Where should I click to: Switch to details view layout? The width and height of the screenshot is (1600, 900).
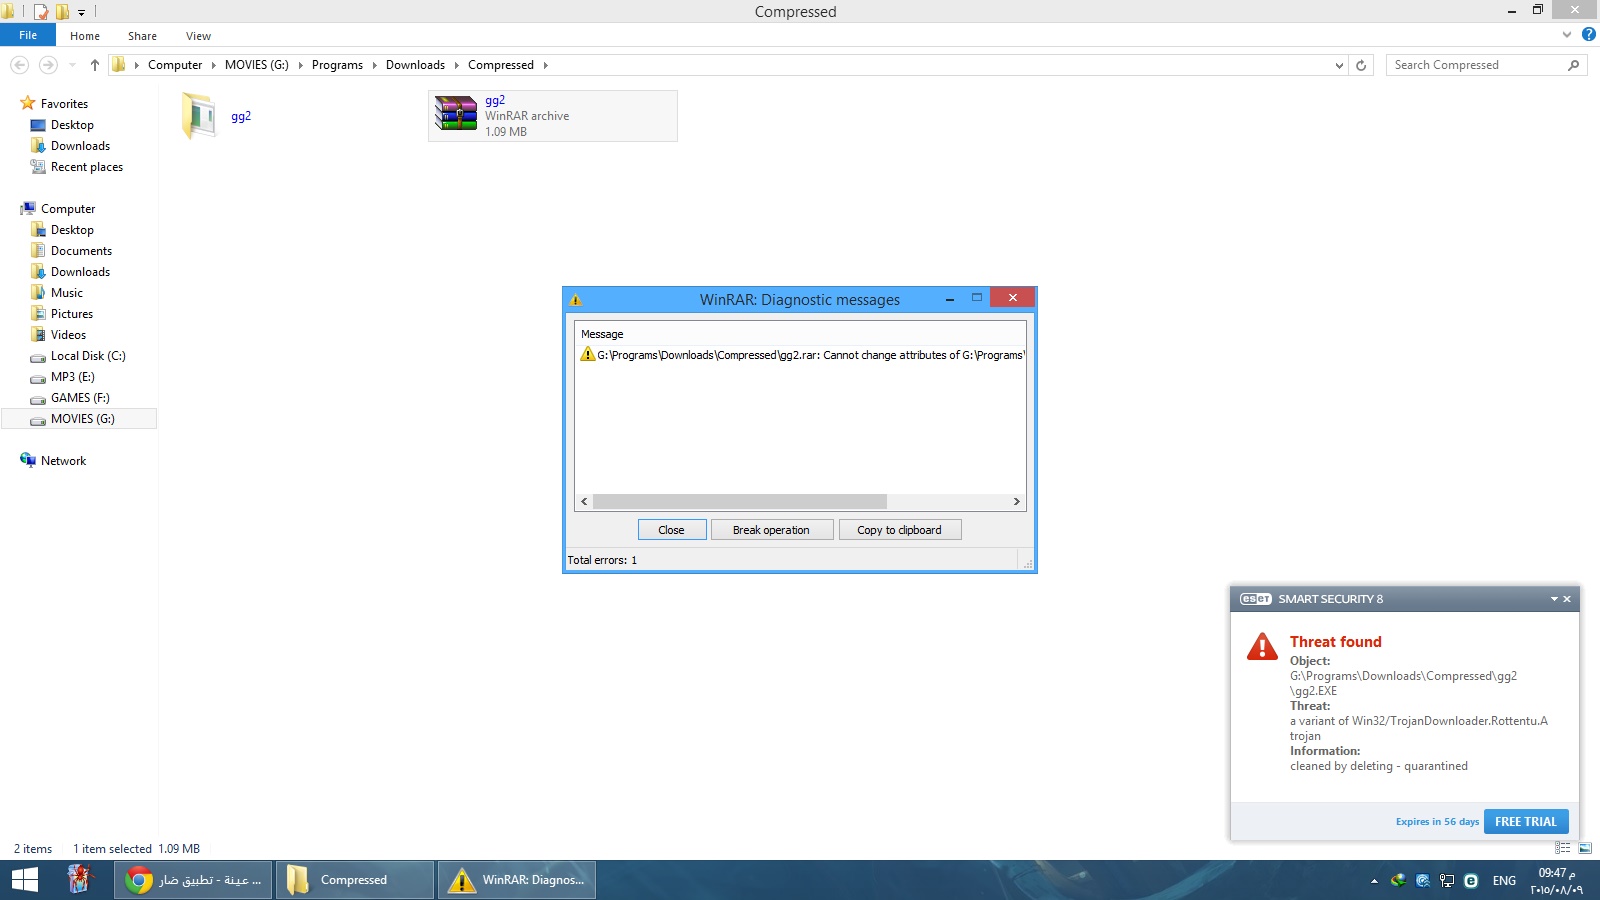point(1563,848)
